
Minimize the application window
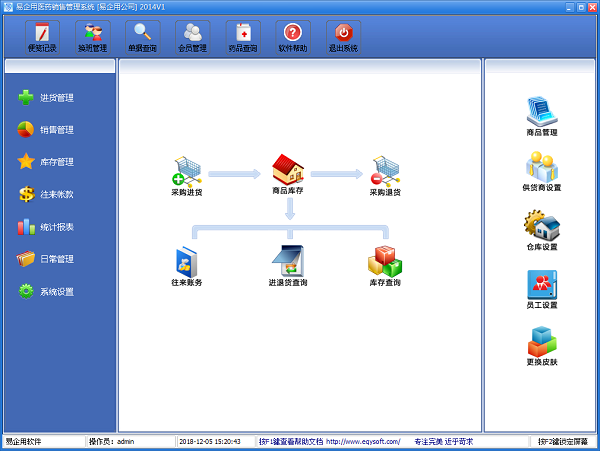point(570,7)
